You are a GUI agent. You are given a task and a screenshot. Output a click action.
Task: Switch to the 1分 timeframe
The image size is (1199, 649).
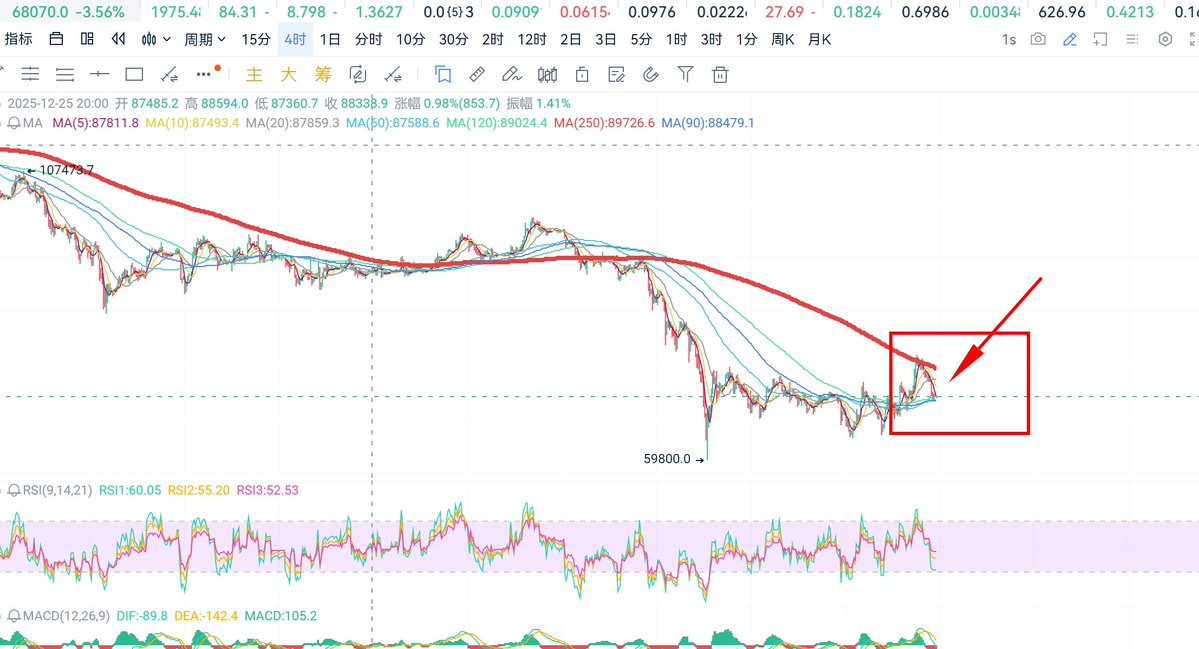(x=746, y=39)
